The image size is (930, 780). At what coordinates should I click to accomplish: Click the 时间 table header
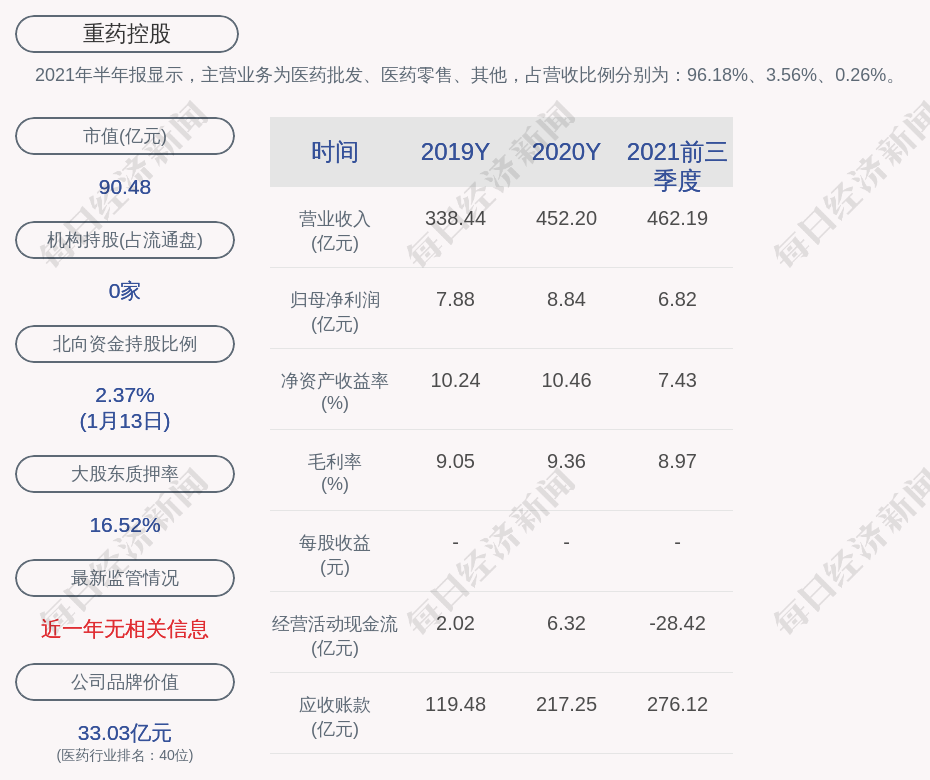[x=335, y=152]
